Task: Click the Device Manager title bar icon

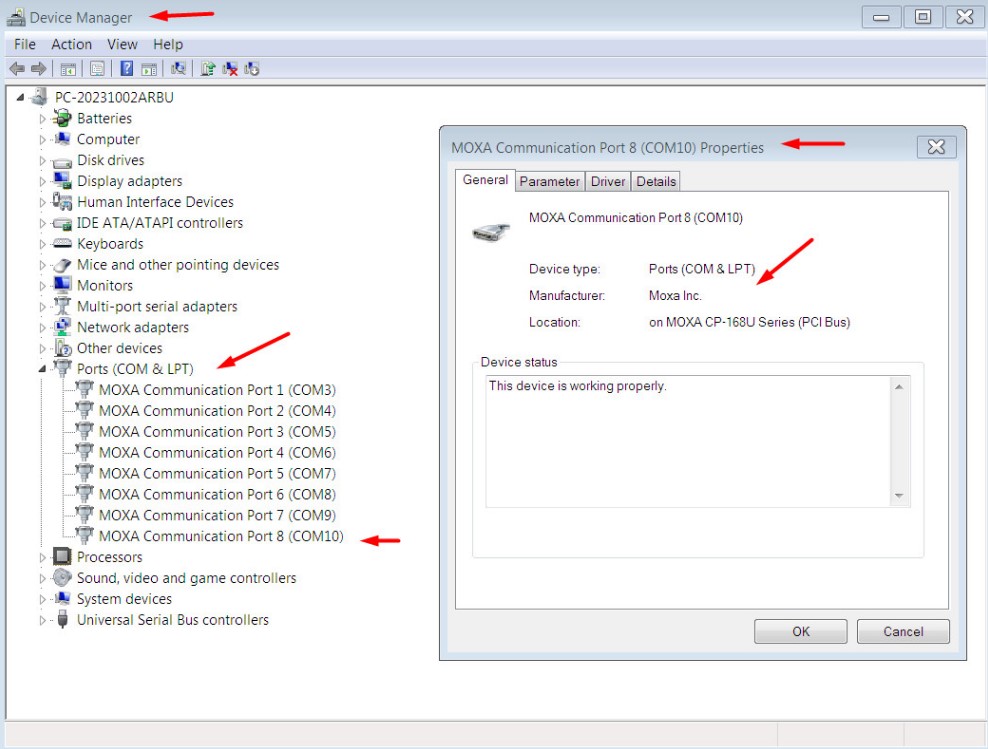Action: pos(16,17)
